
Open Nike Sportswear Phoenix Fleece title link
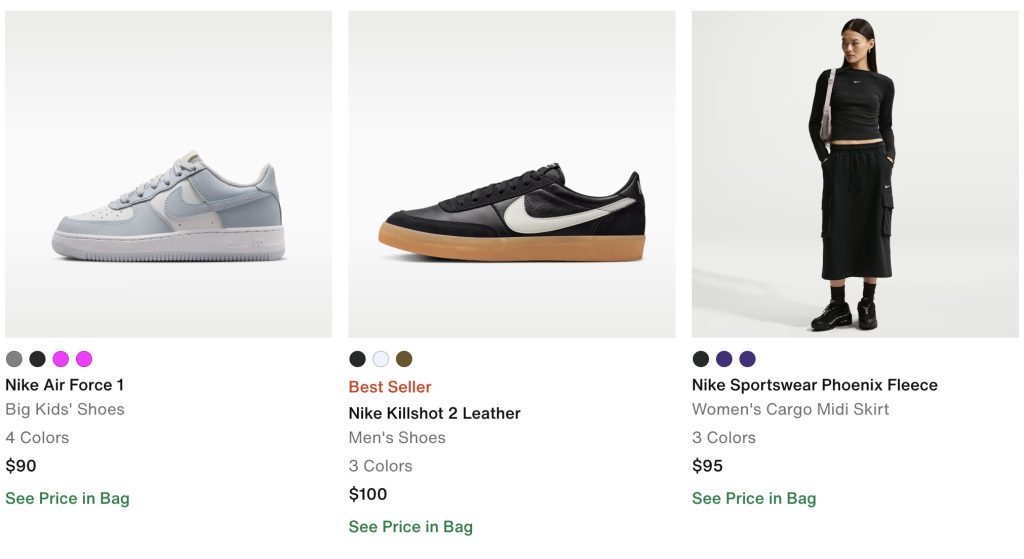(x=814, y=385)
